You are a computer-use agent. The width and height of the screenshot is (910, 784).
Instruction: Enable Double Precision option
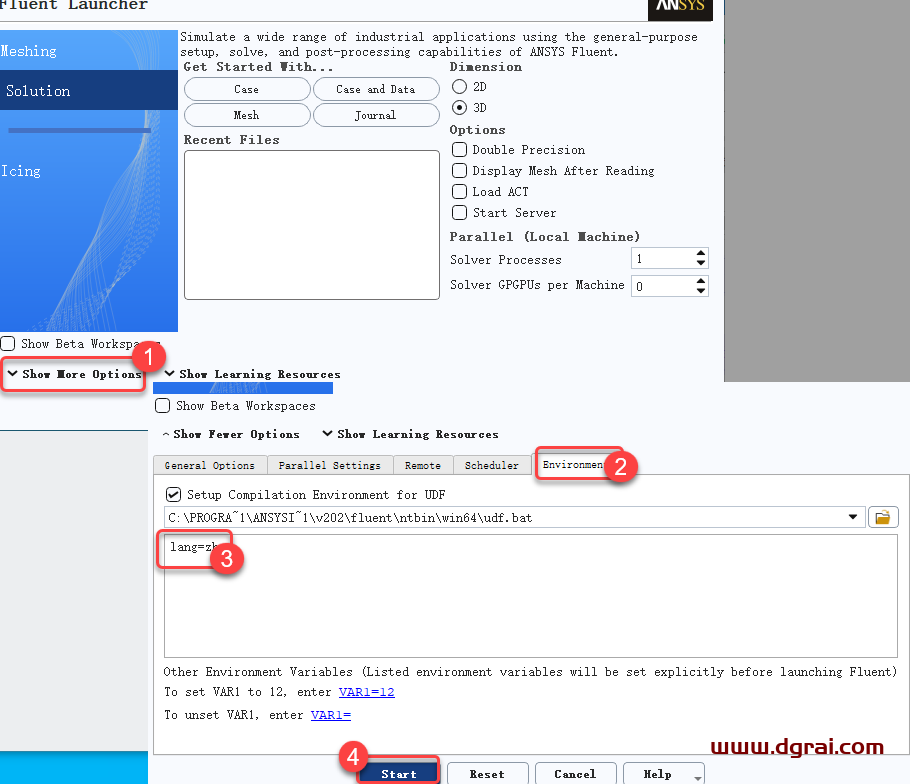point(459,150)
